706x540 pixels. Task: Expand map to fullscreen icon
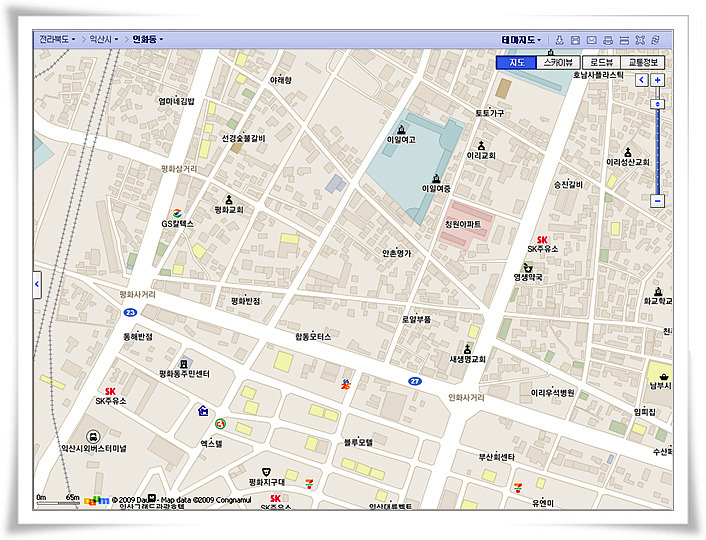(640, 40)
